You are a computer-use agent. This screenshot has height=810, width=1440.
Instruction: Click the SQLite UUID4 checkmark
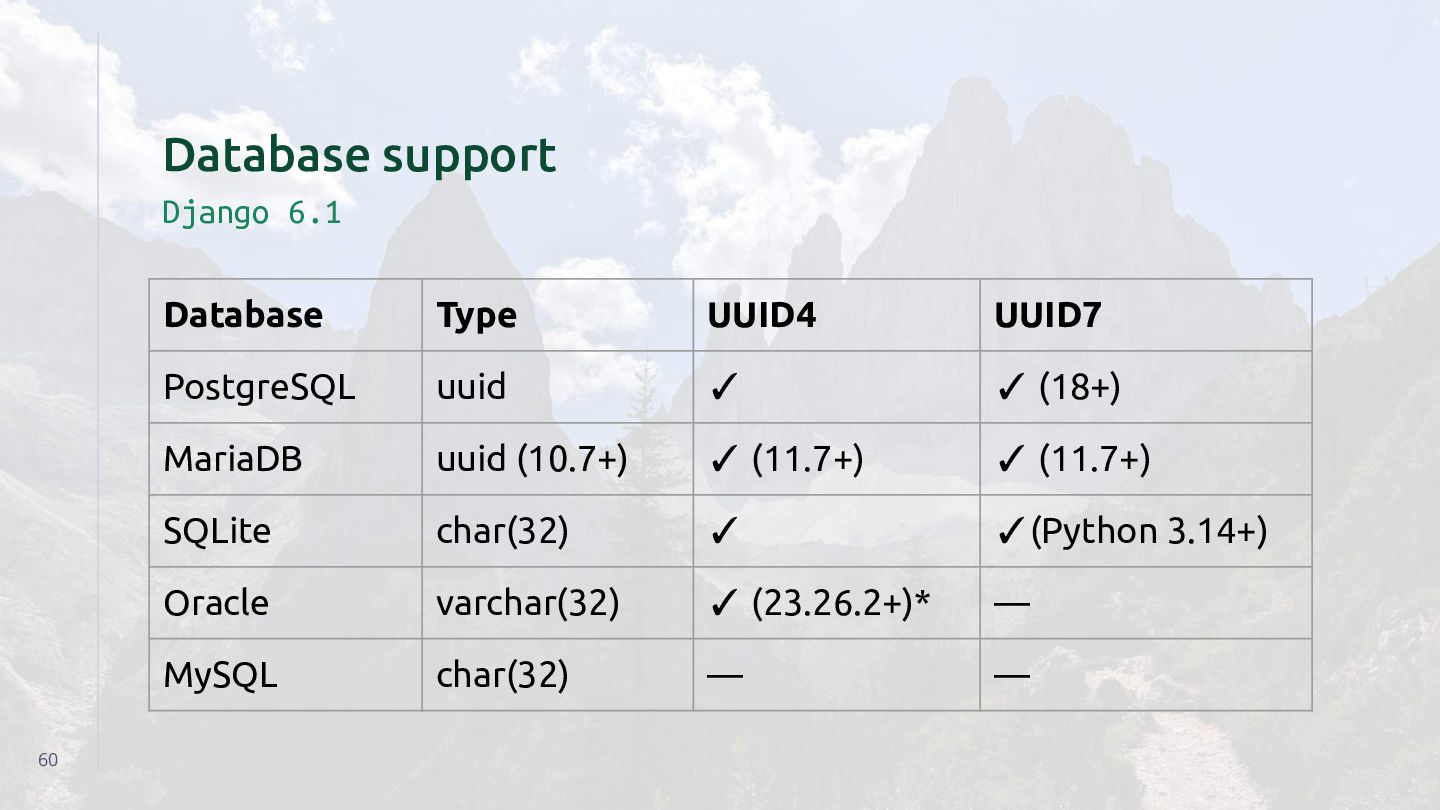(723, 532)
